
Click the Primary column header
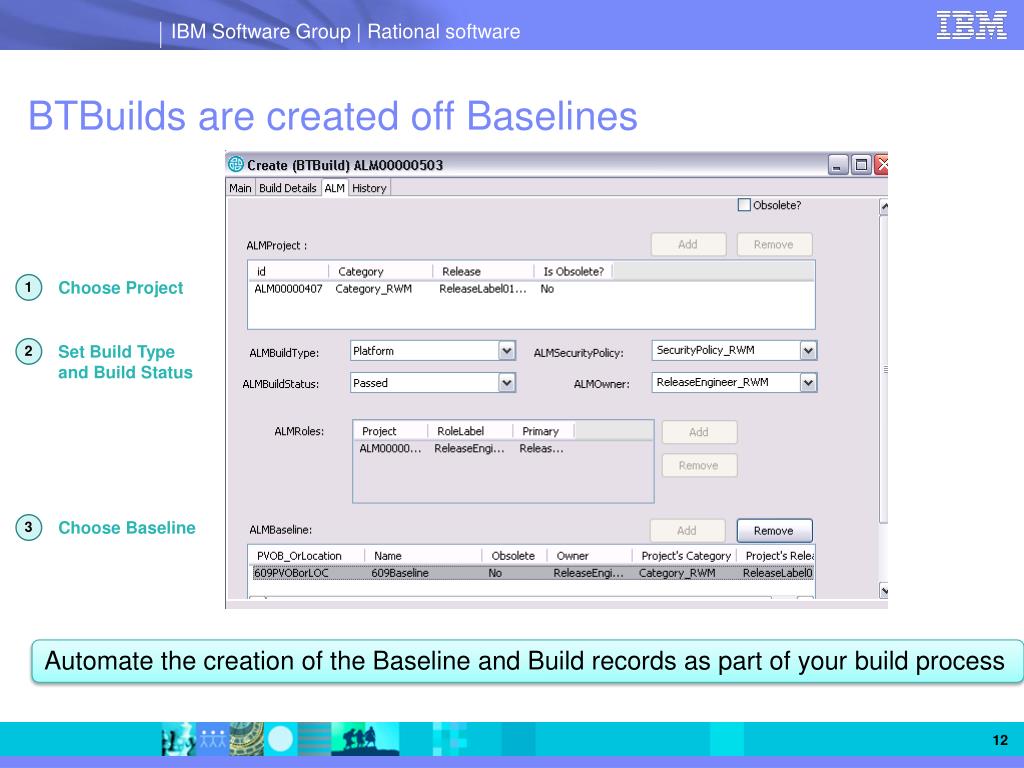point(543,431)
